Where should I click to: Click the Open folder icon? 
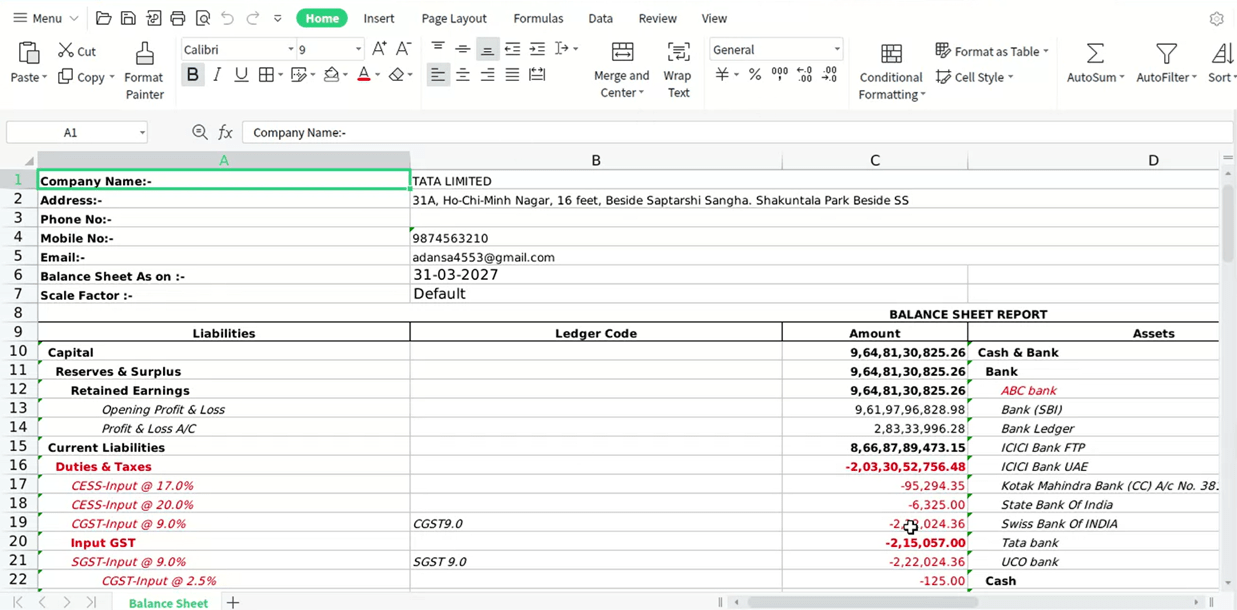pos(103,18)
